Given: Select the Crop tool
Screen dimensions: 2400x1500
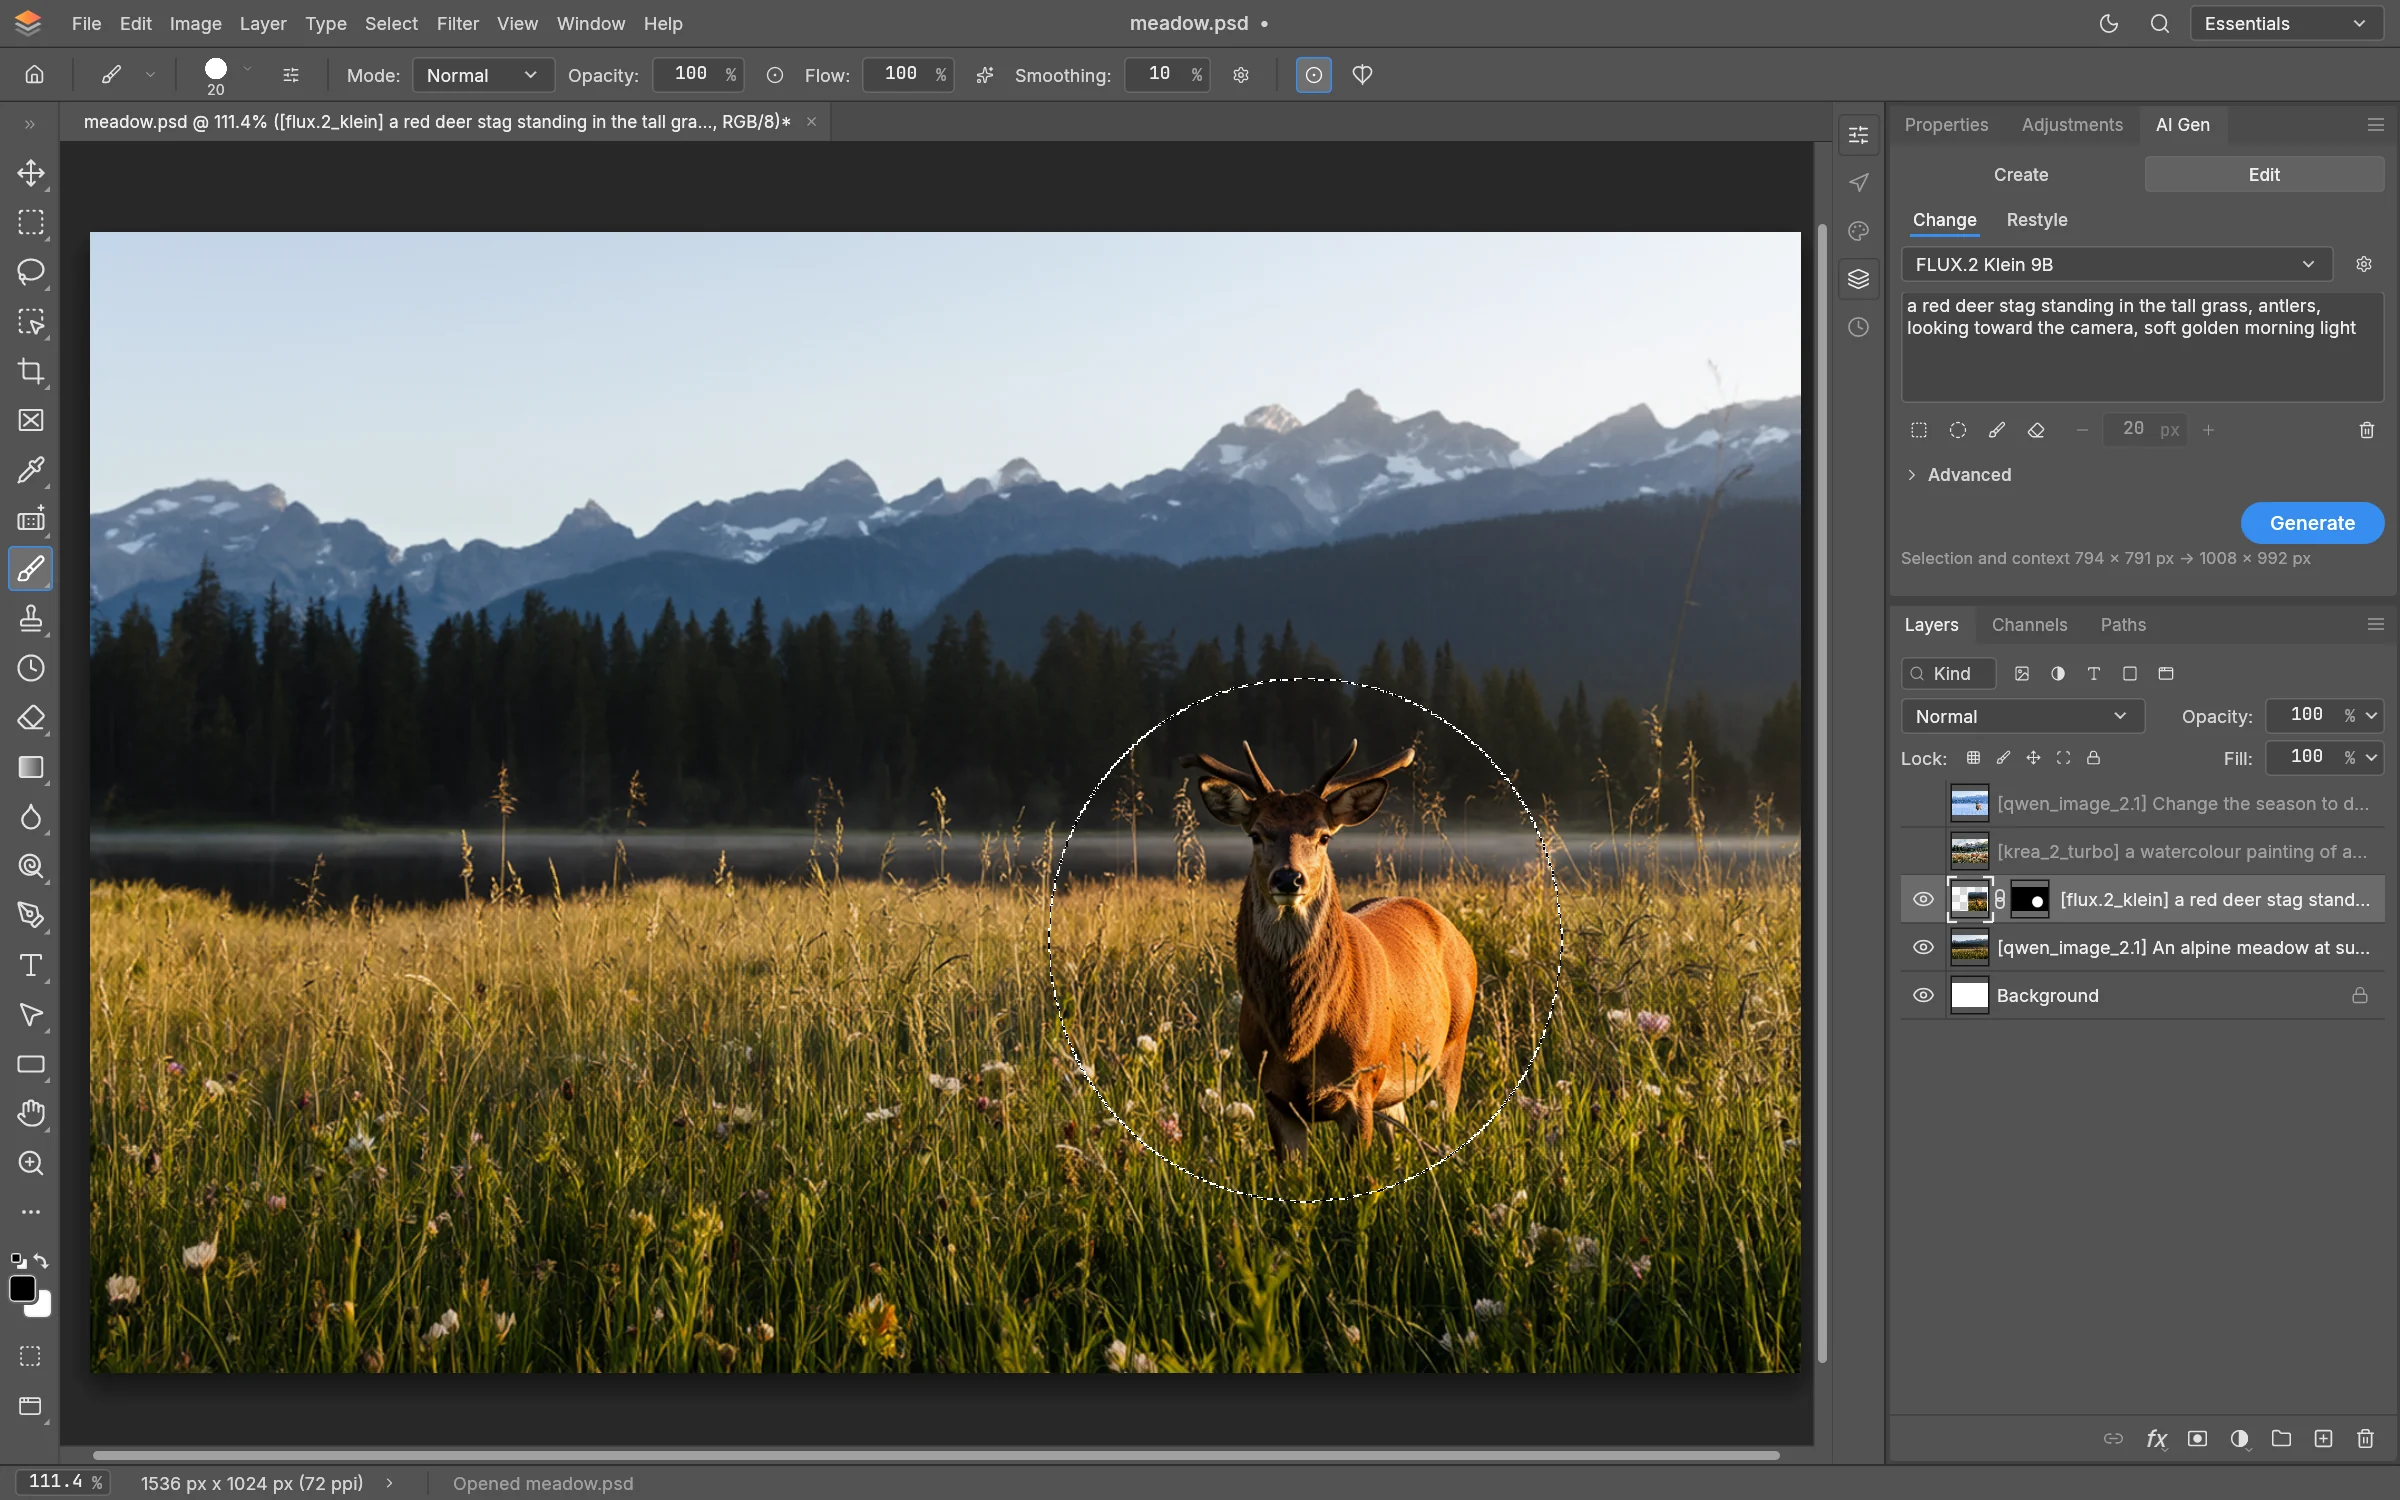Looking at the screenshot, I should [x=31, y=371].
